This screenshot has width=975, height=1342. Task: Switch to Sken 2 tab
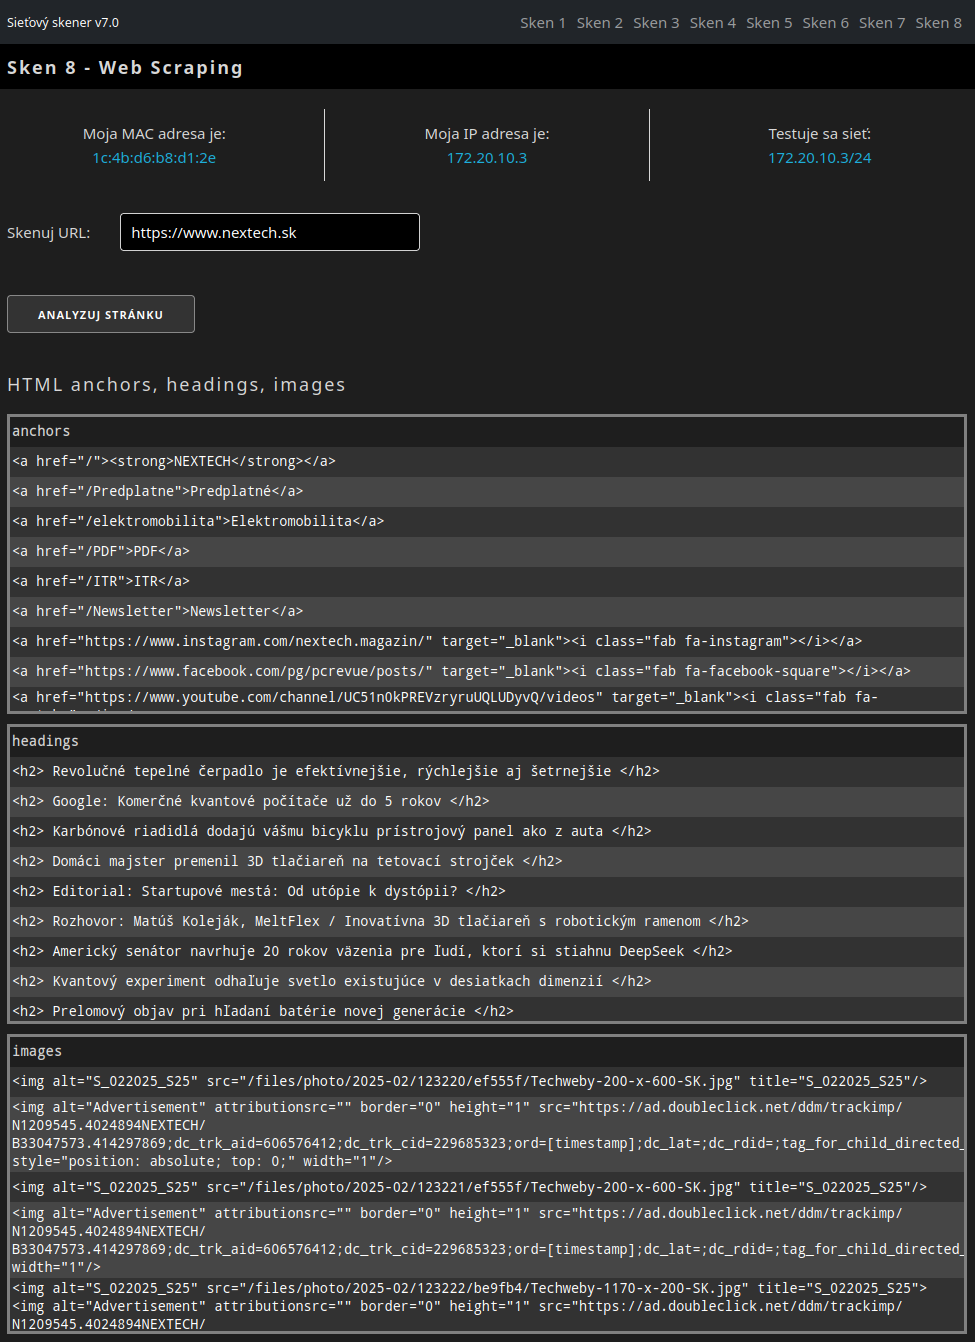[x=599, y=23]
